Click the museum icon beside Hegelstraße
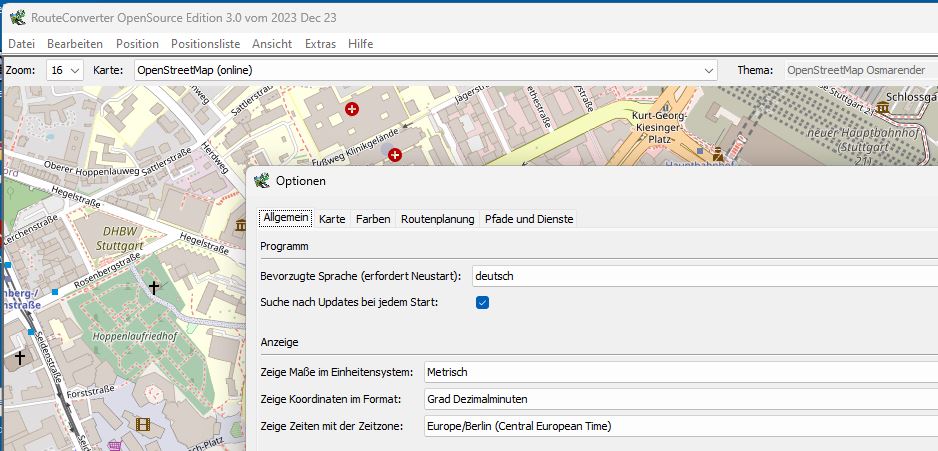 [240, 226]
